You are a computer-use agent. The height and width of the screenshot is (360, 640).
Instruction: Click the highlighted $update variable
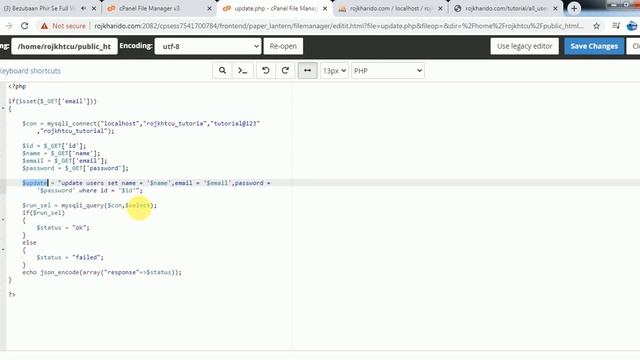click(35, 183)
